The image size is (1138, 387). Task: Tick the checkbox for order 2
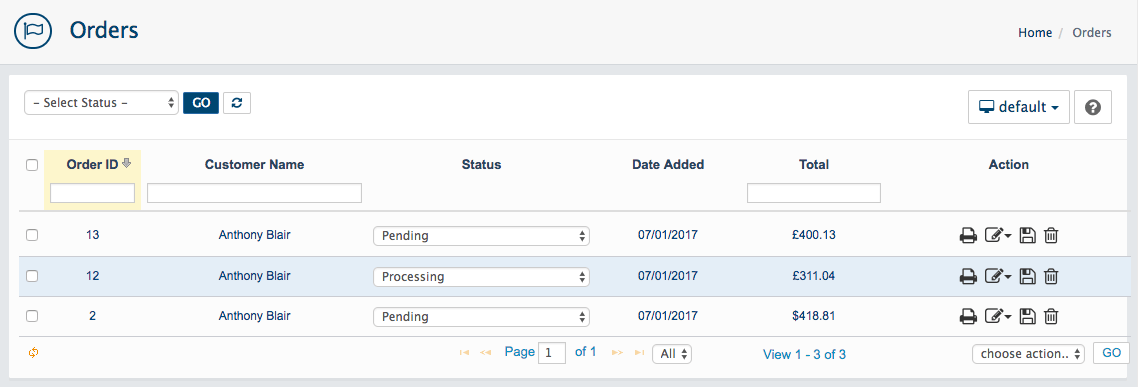32,317
